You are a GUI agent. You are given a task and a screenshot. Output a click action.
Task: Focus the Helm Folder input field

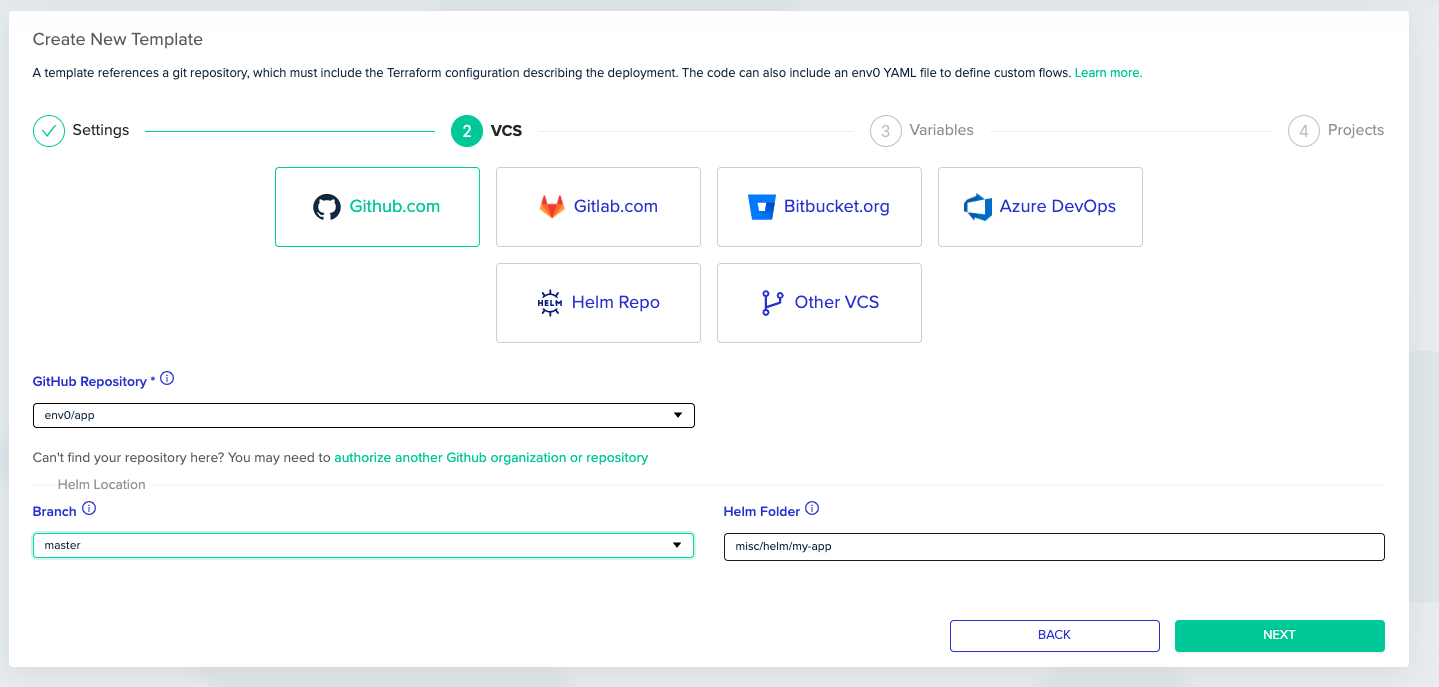click(1054, 547)
